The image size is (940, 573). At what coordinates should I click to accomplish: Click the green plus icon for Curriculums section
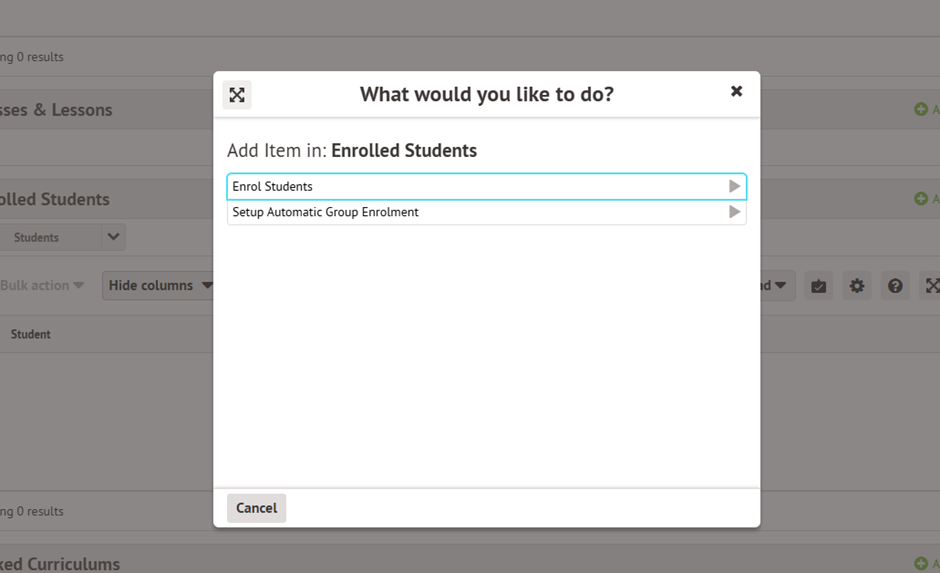pos(921,564)
